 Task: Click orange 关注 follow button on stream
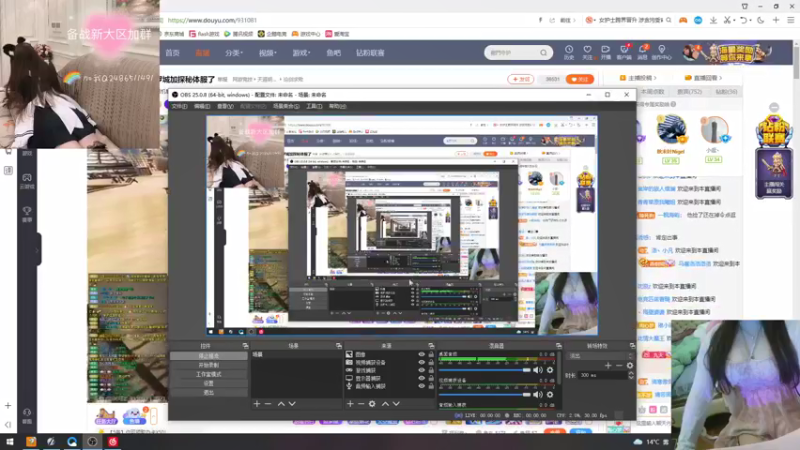click(580, 79)
